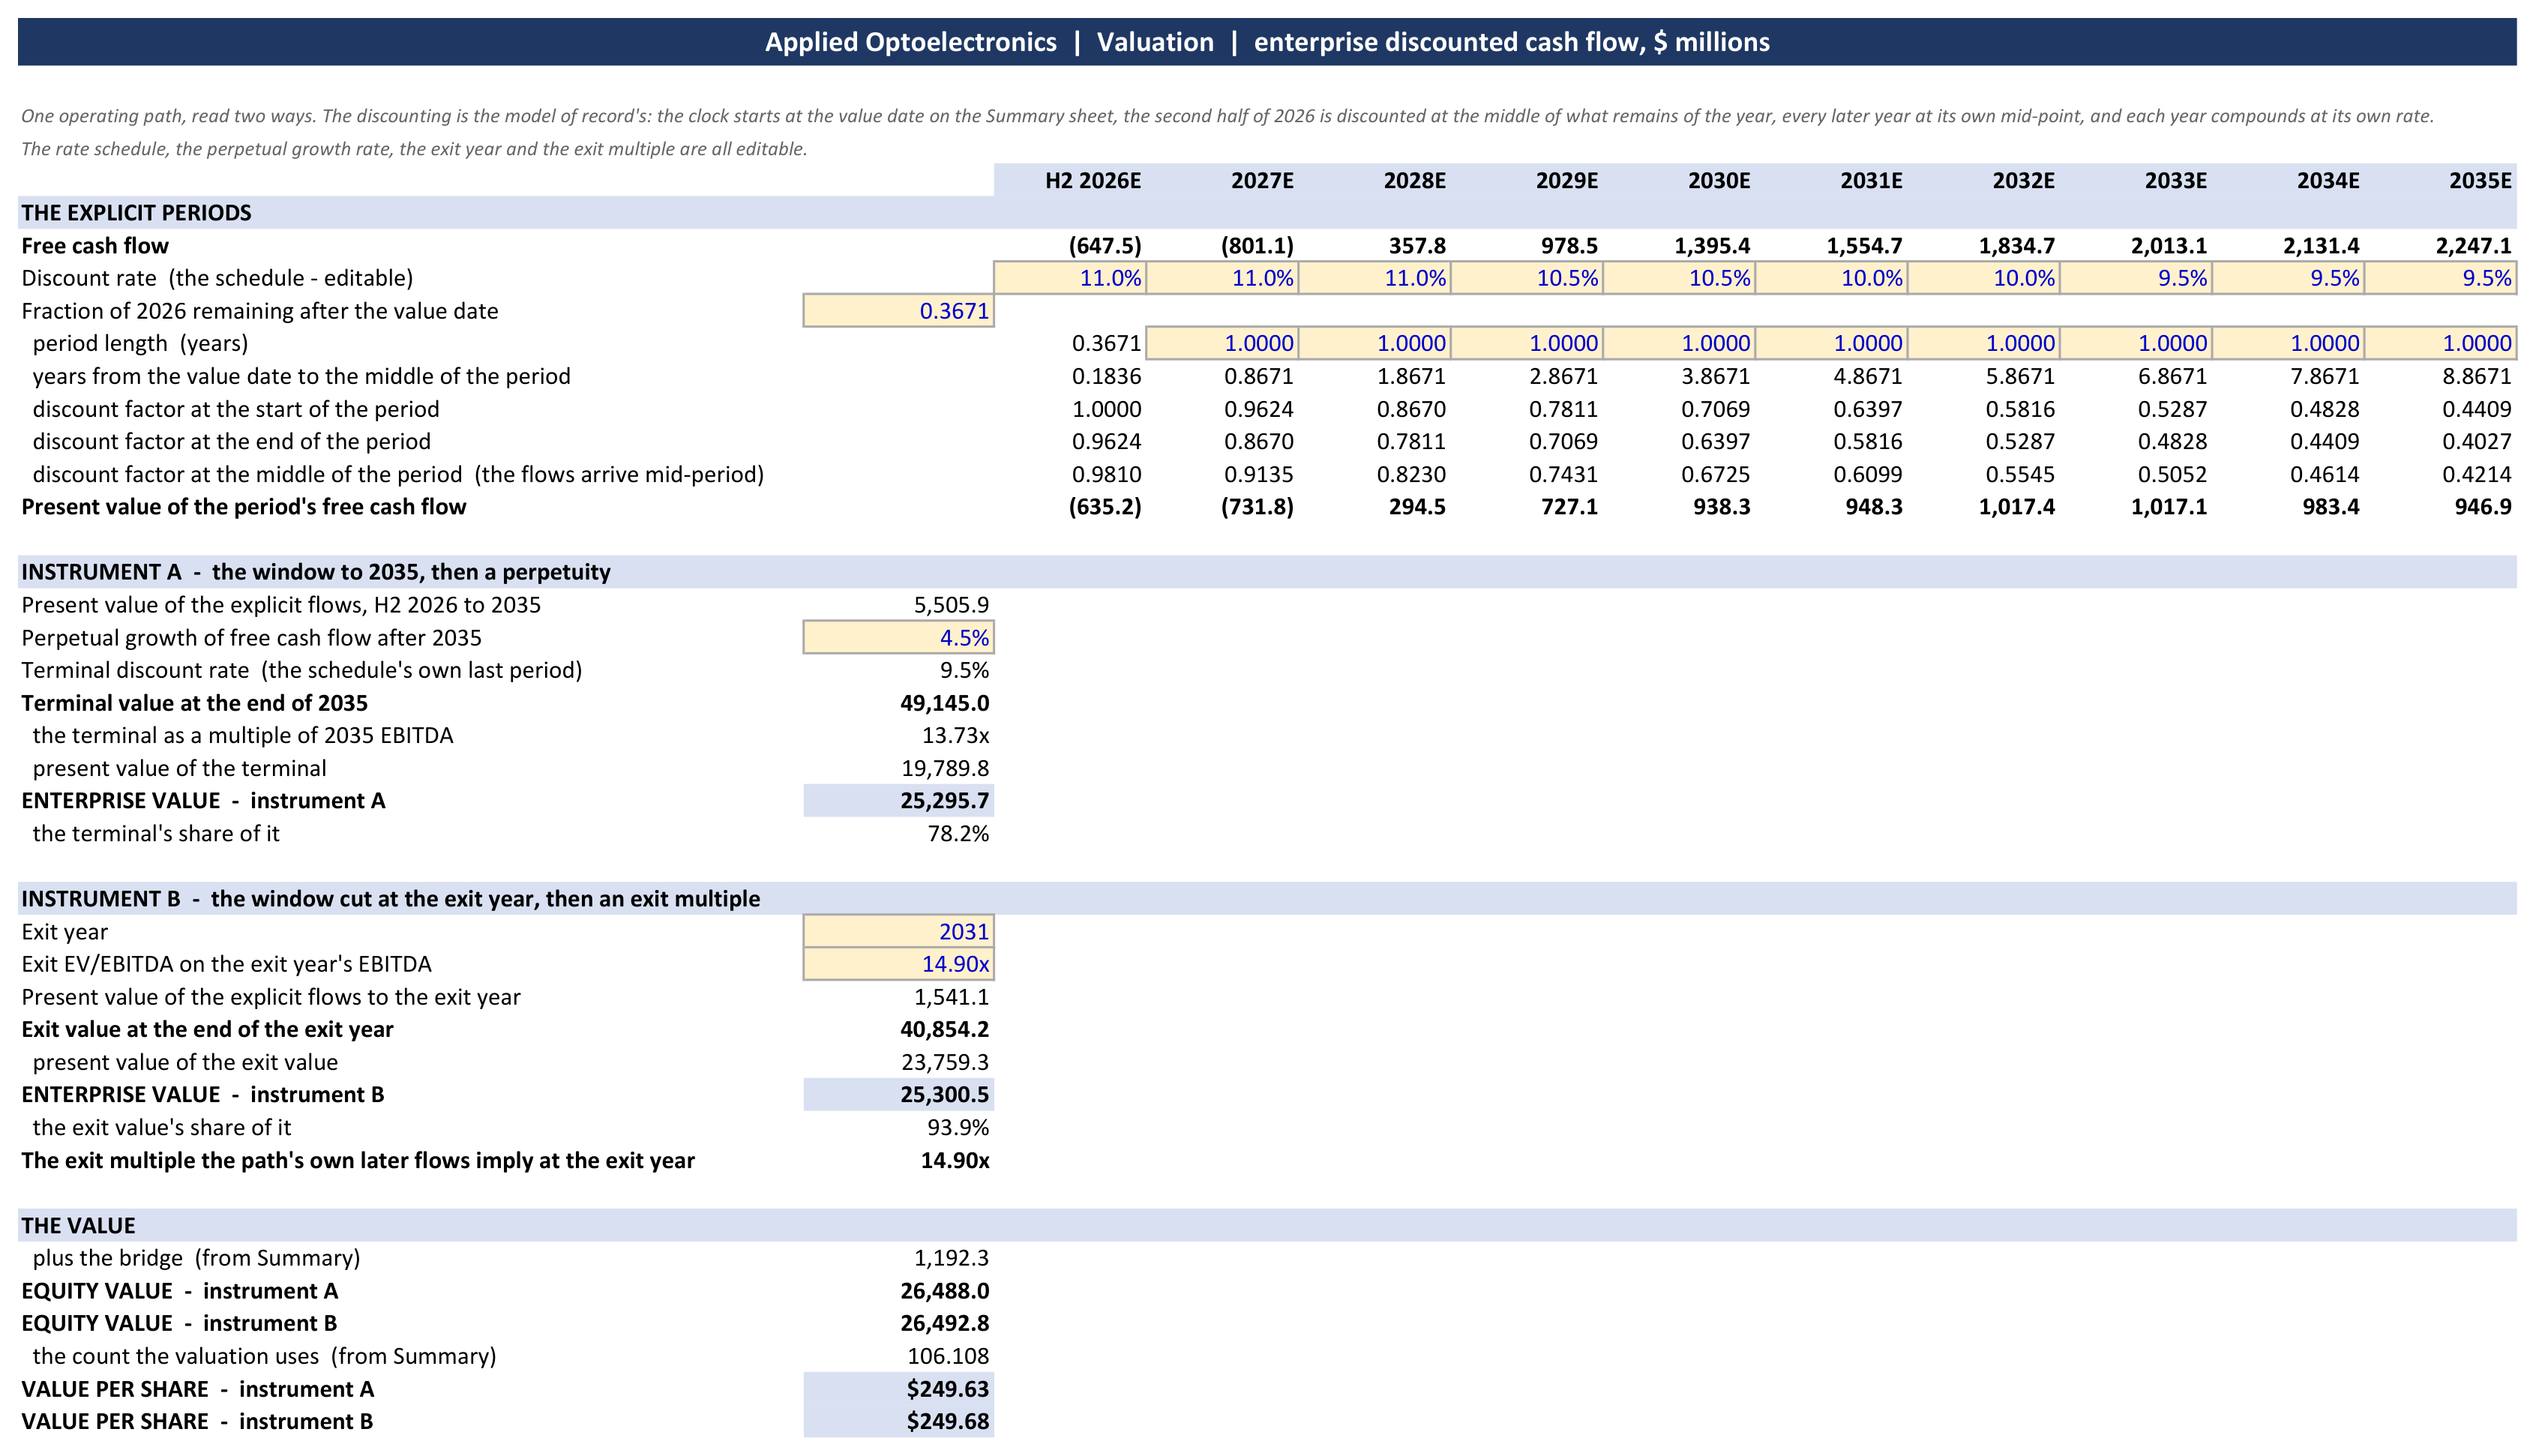Click the perpetual growth rate cell 4.5%
Image resolution: width=2536 pixels, height=1456 pixels.
898,638
